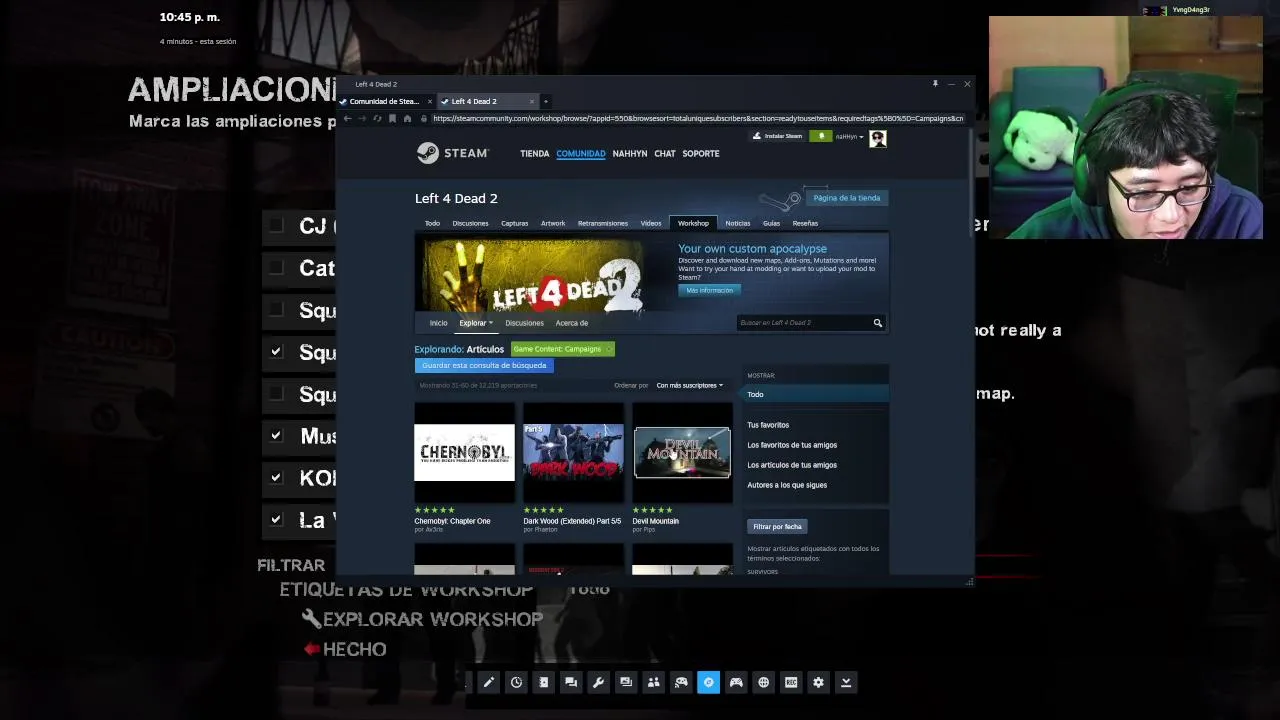Reload the page with the refresh icon
Screen dimensions: 1280x720
point(377,118)
